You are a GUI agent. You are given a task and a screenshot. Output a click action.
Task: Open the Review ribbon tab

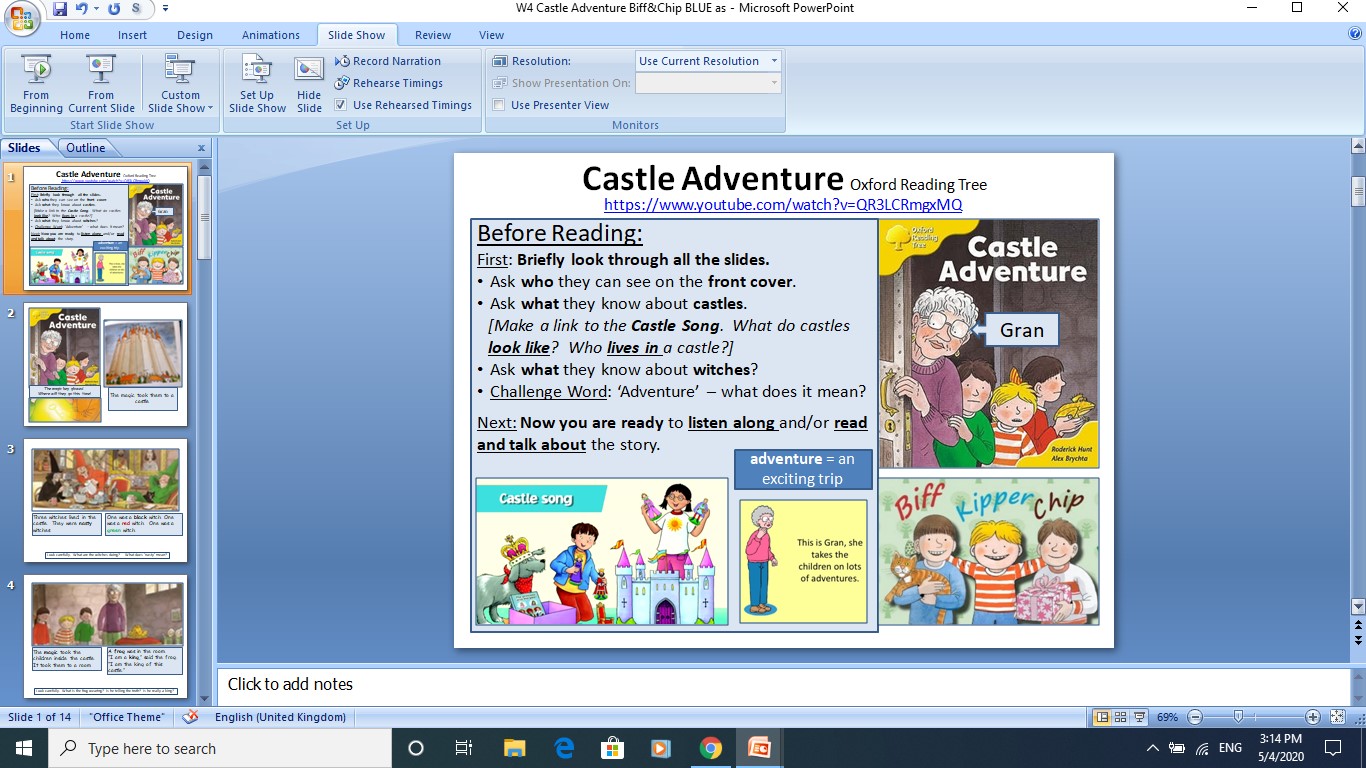pyautogui.click(x=433, y=35)
